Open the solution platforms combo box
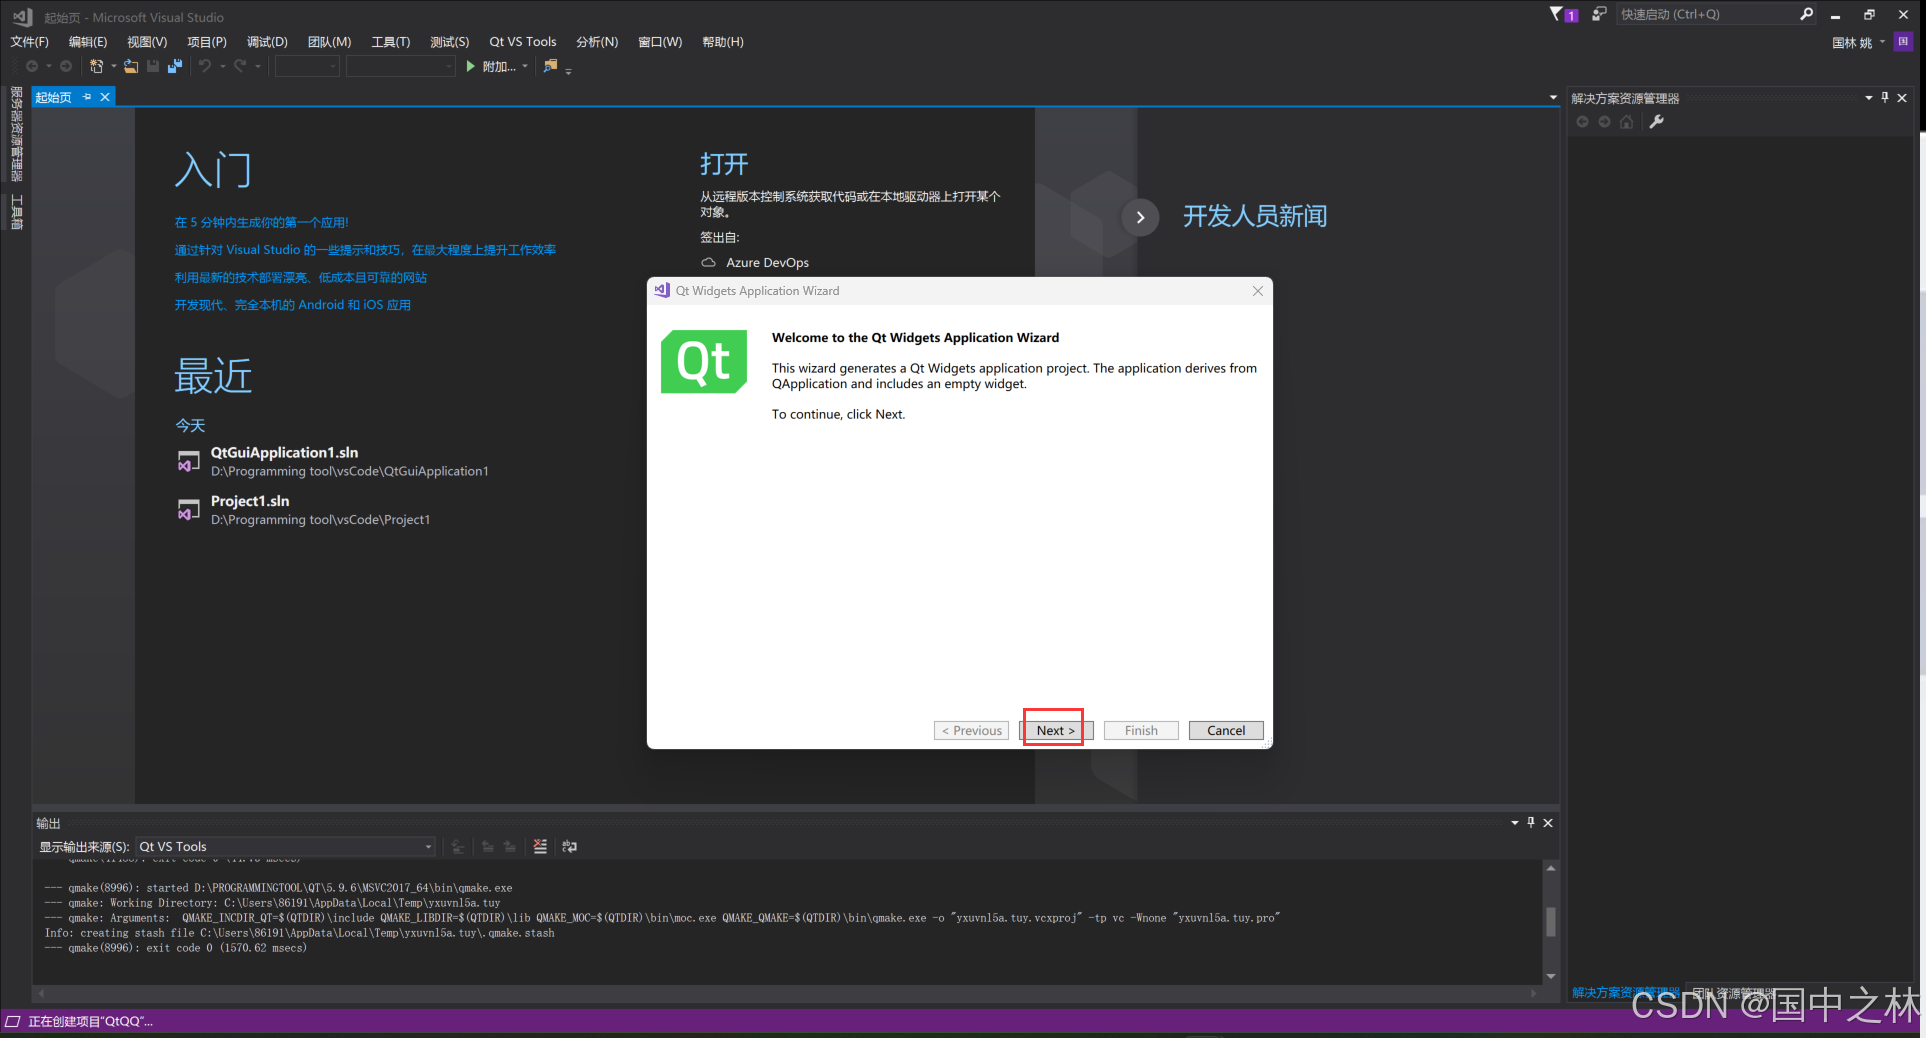1926x1038 pixels. pyautogui.click(x=401, y=66)
